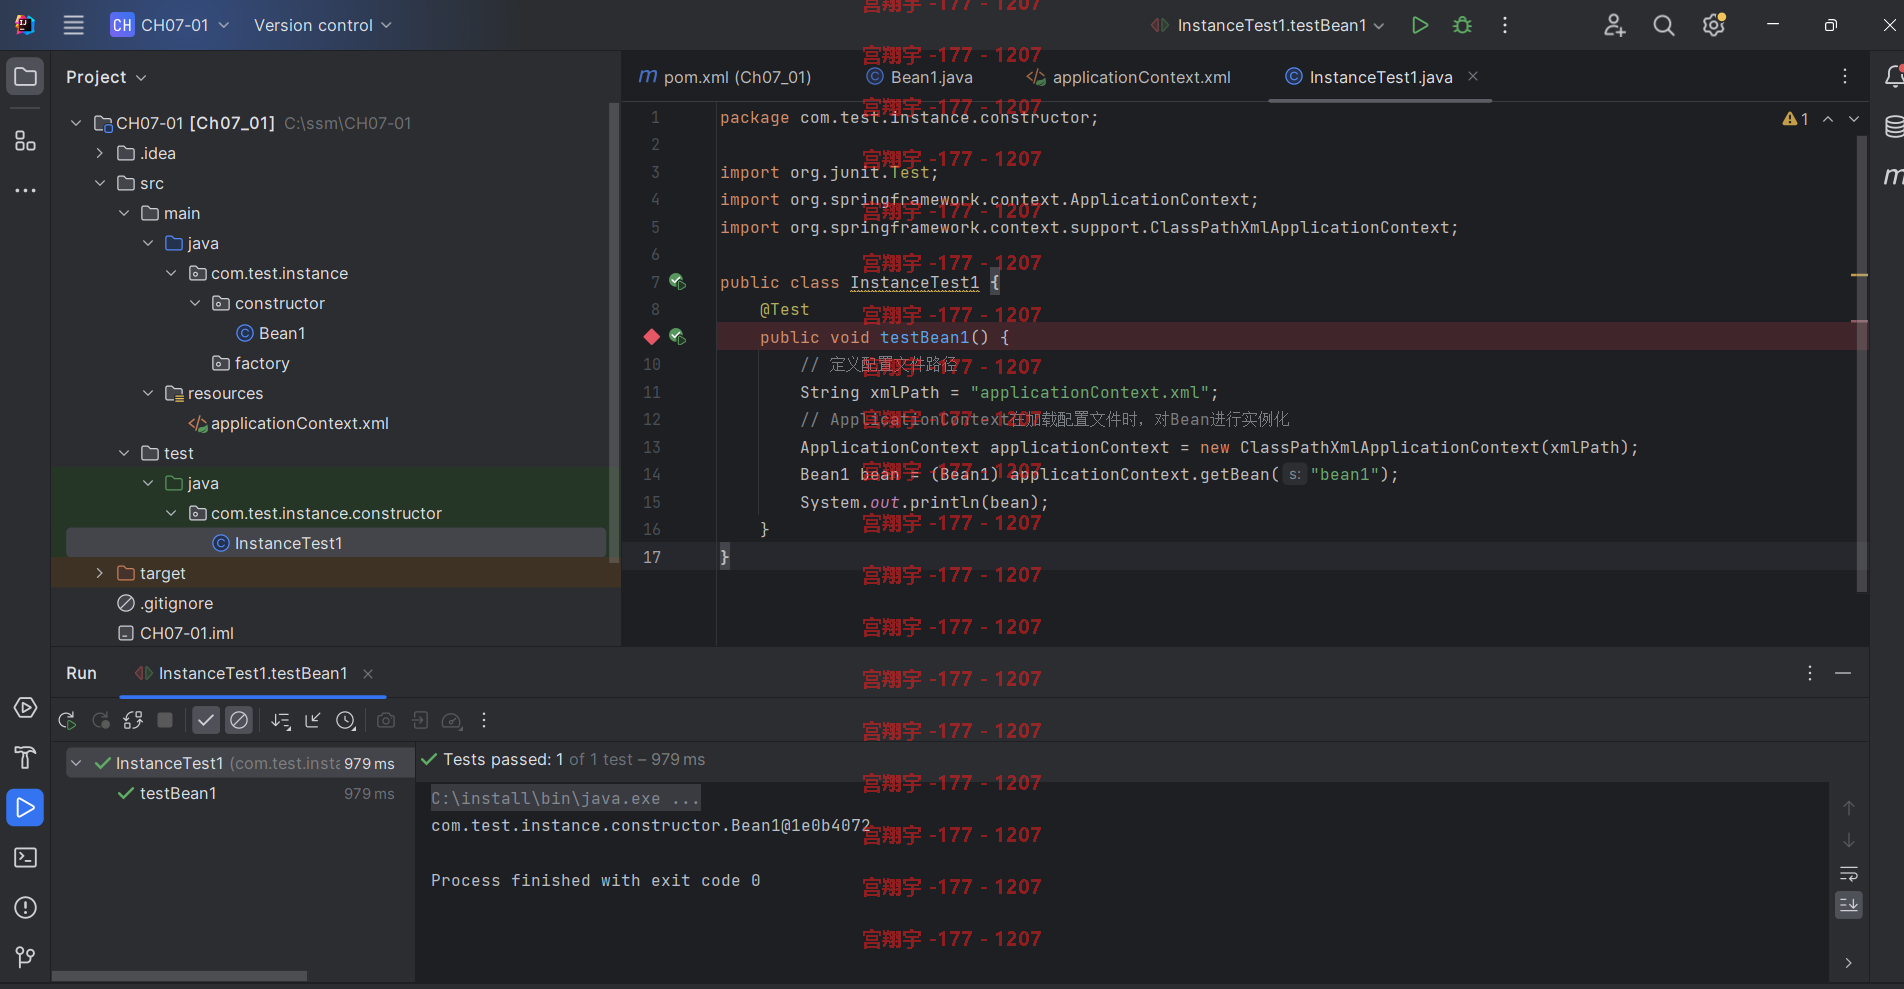Rerun the test in Run panel
1904x989 pixels.
click(67, 720)
